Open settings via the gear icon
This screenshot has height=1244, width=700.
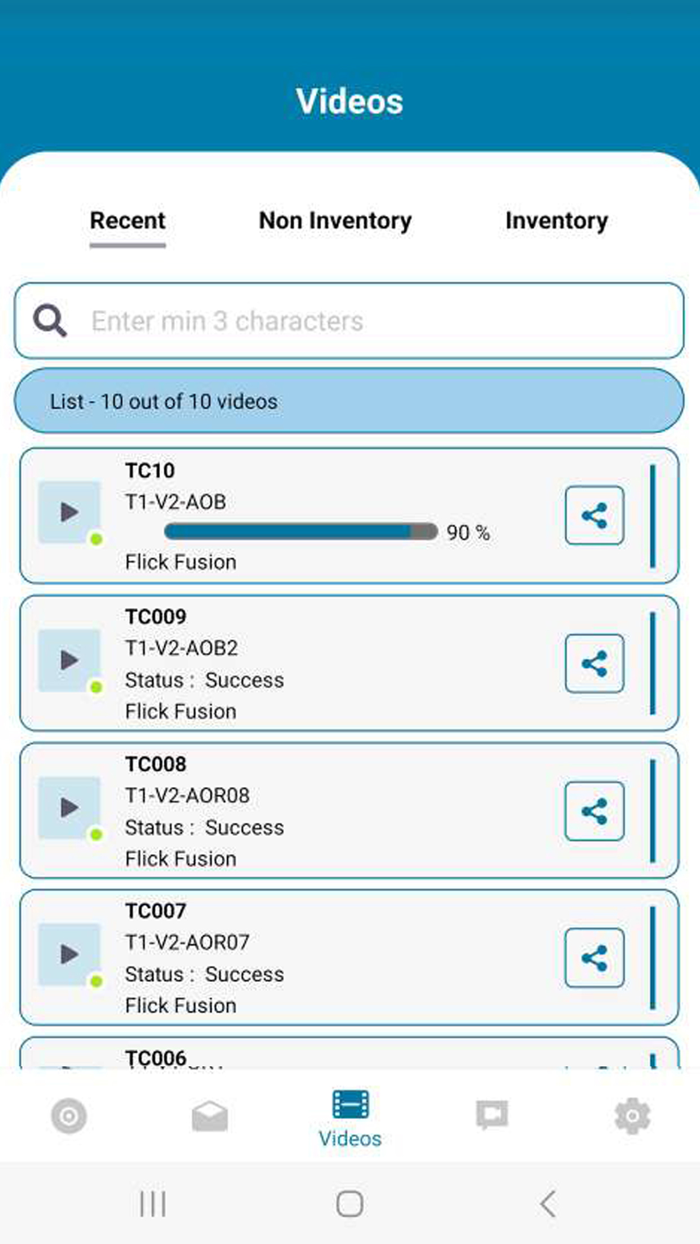click(x=632, y=1115)
